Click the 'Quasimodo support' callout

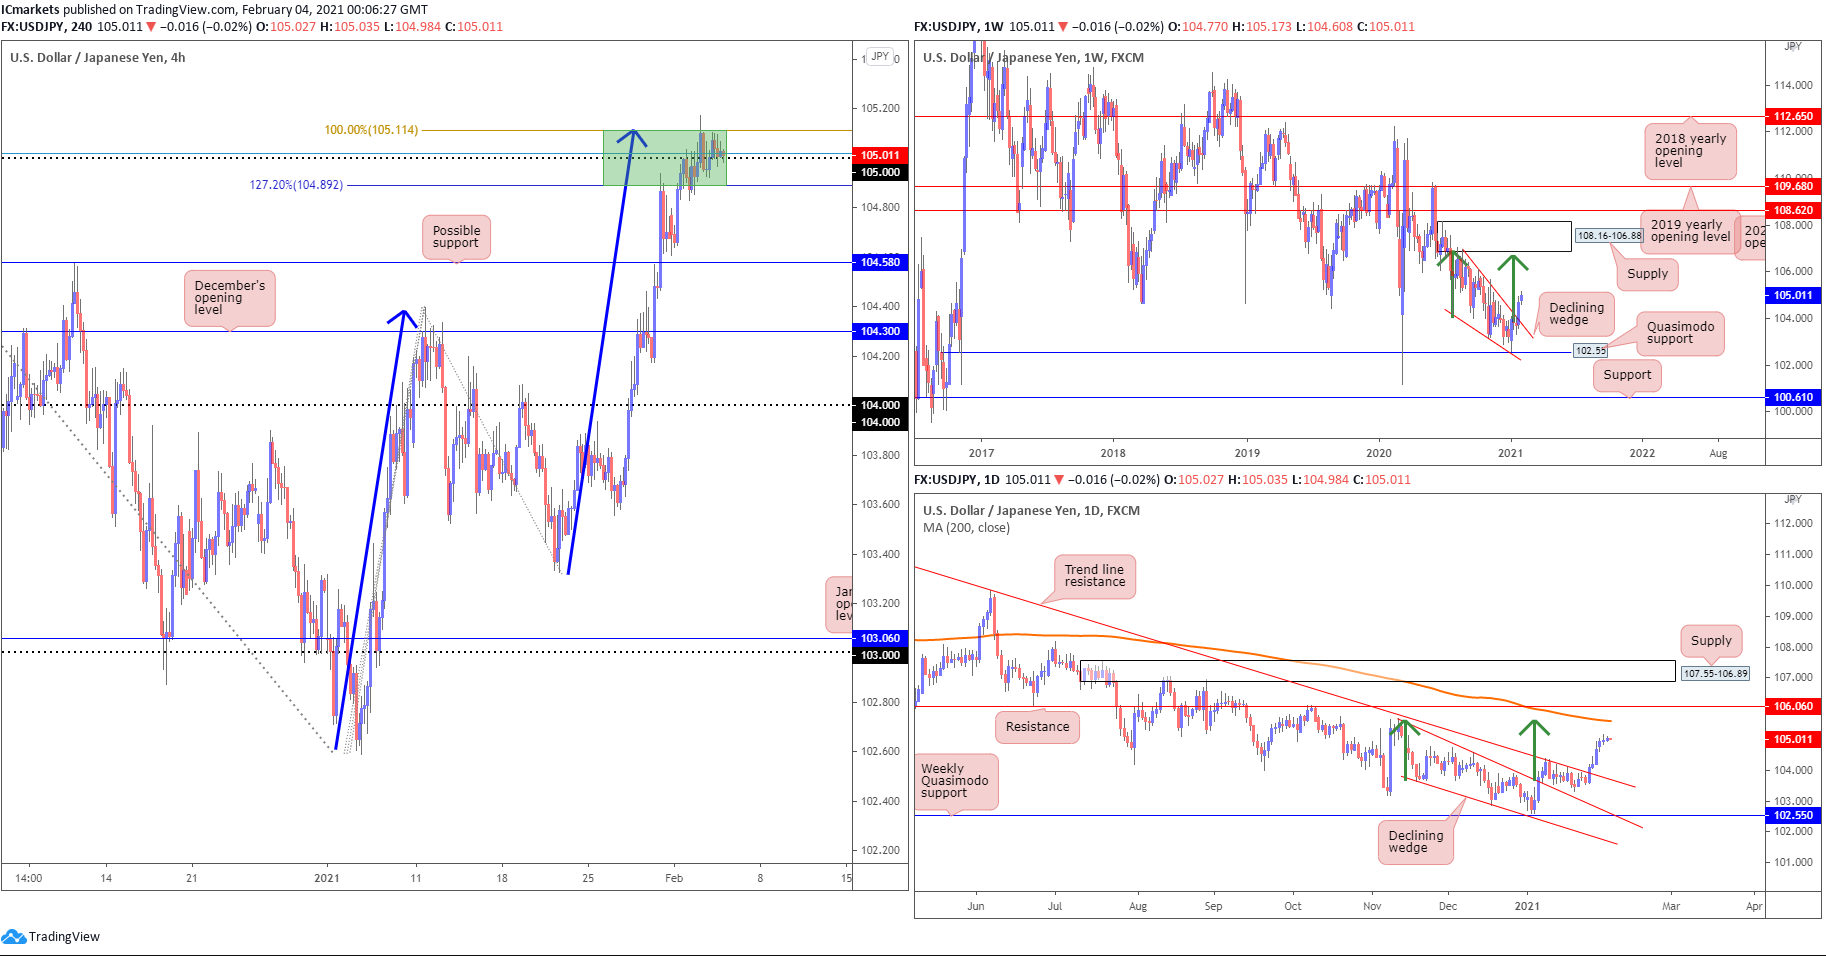tap(1680, 333)
